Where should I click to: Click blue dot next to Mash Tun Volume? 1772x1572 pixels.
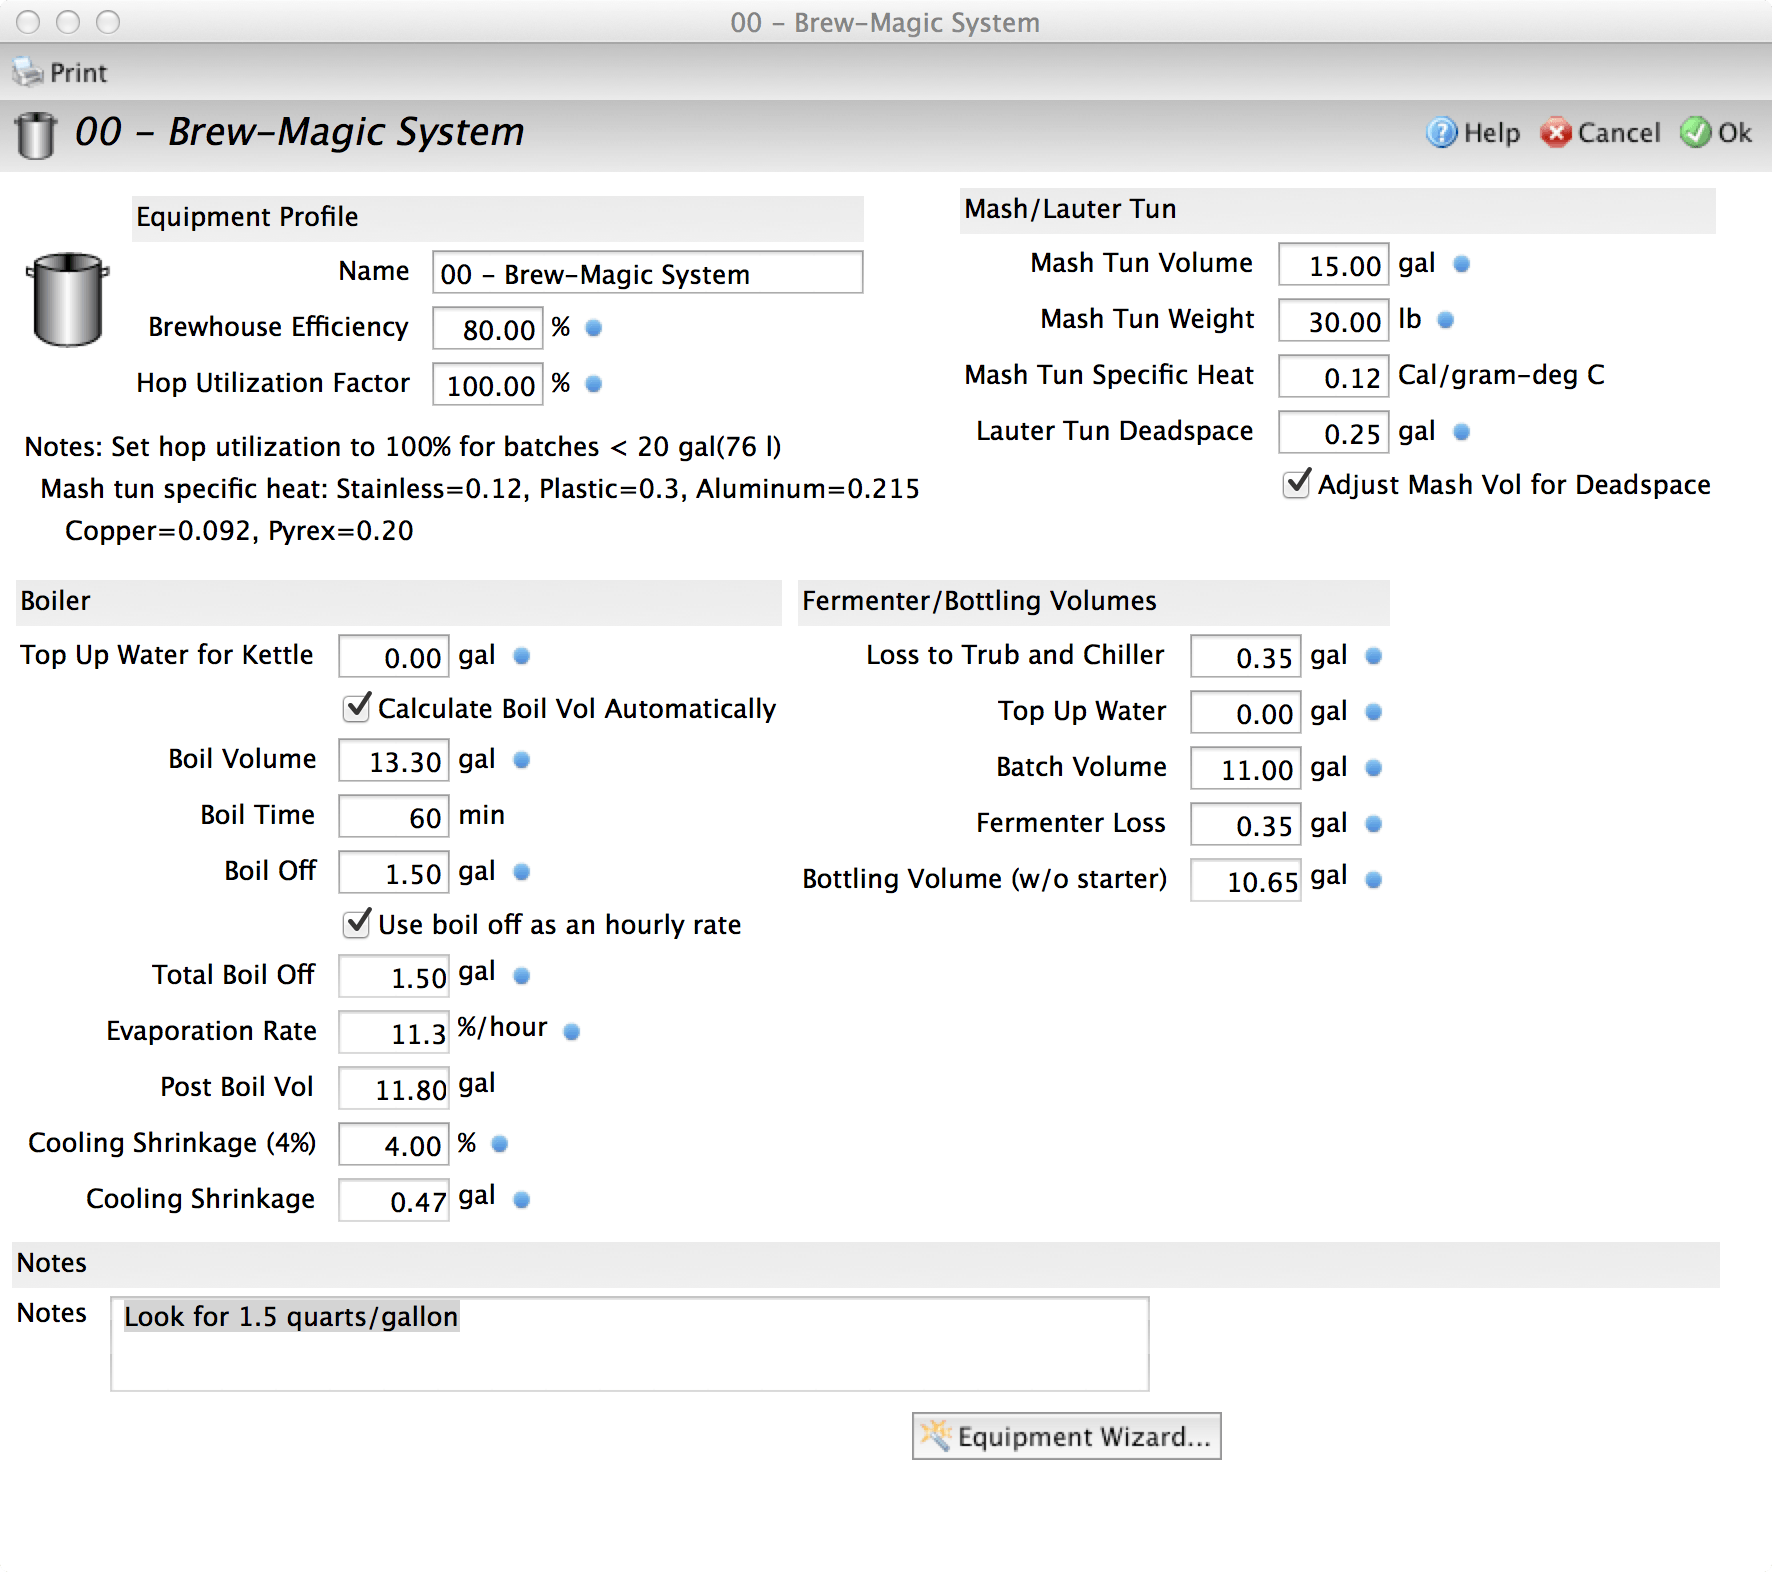[1460, 264]
